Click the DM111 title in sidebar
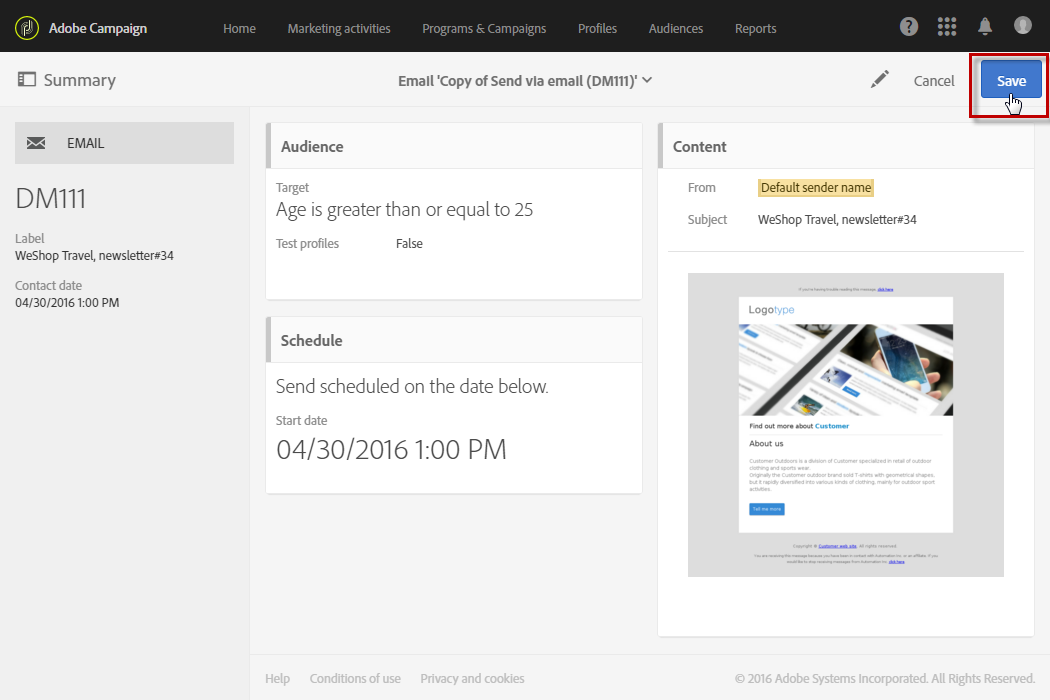This screenshot has height=700, width=1050. pos(51,198)
